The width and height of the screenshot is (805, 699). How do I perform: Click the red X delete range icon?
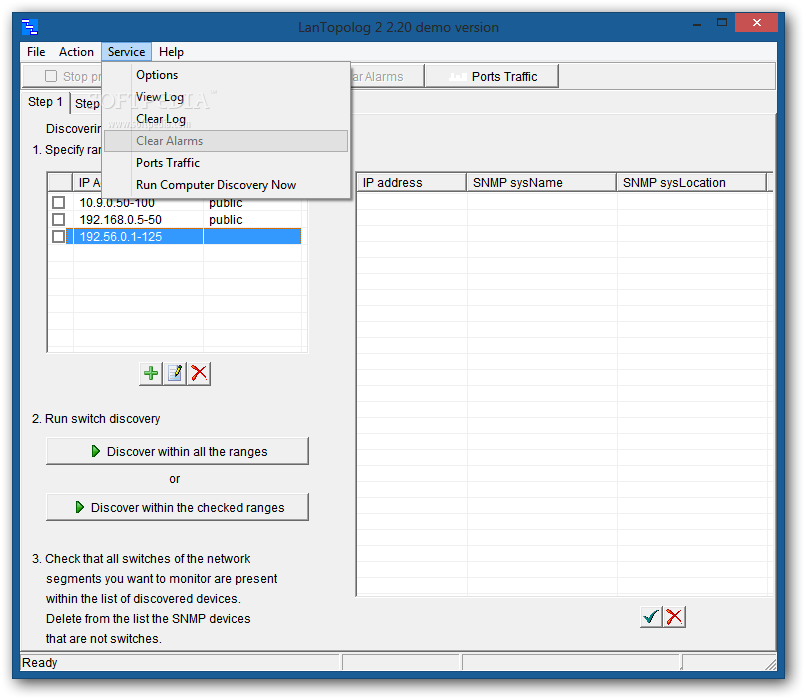pyautogui.click(x=199, y=373)
